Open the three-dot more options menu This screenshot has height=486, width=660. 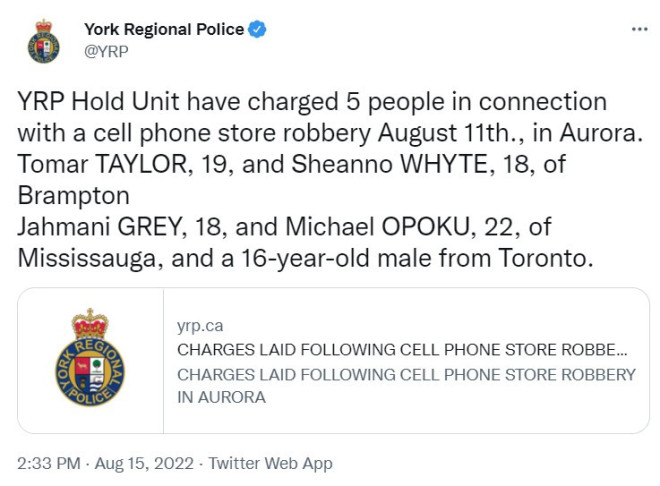[x=639, y=29]
